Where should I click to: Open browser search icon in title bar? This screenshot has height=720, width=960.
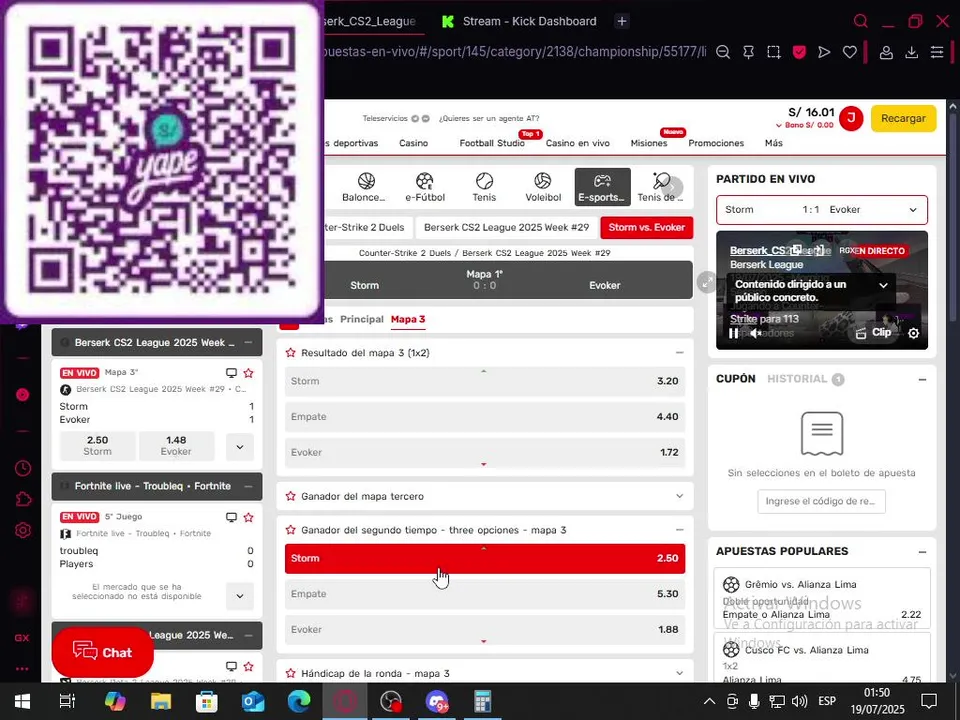(860, 21)
